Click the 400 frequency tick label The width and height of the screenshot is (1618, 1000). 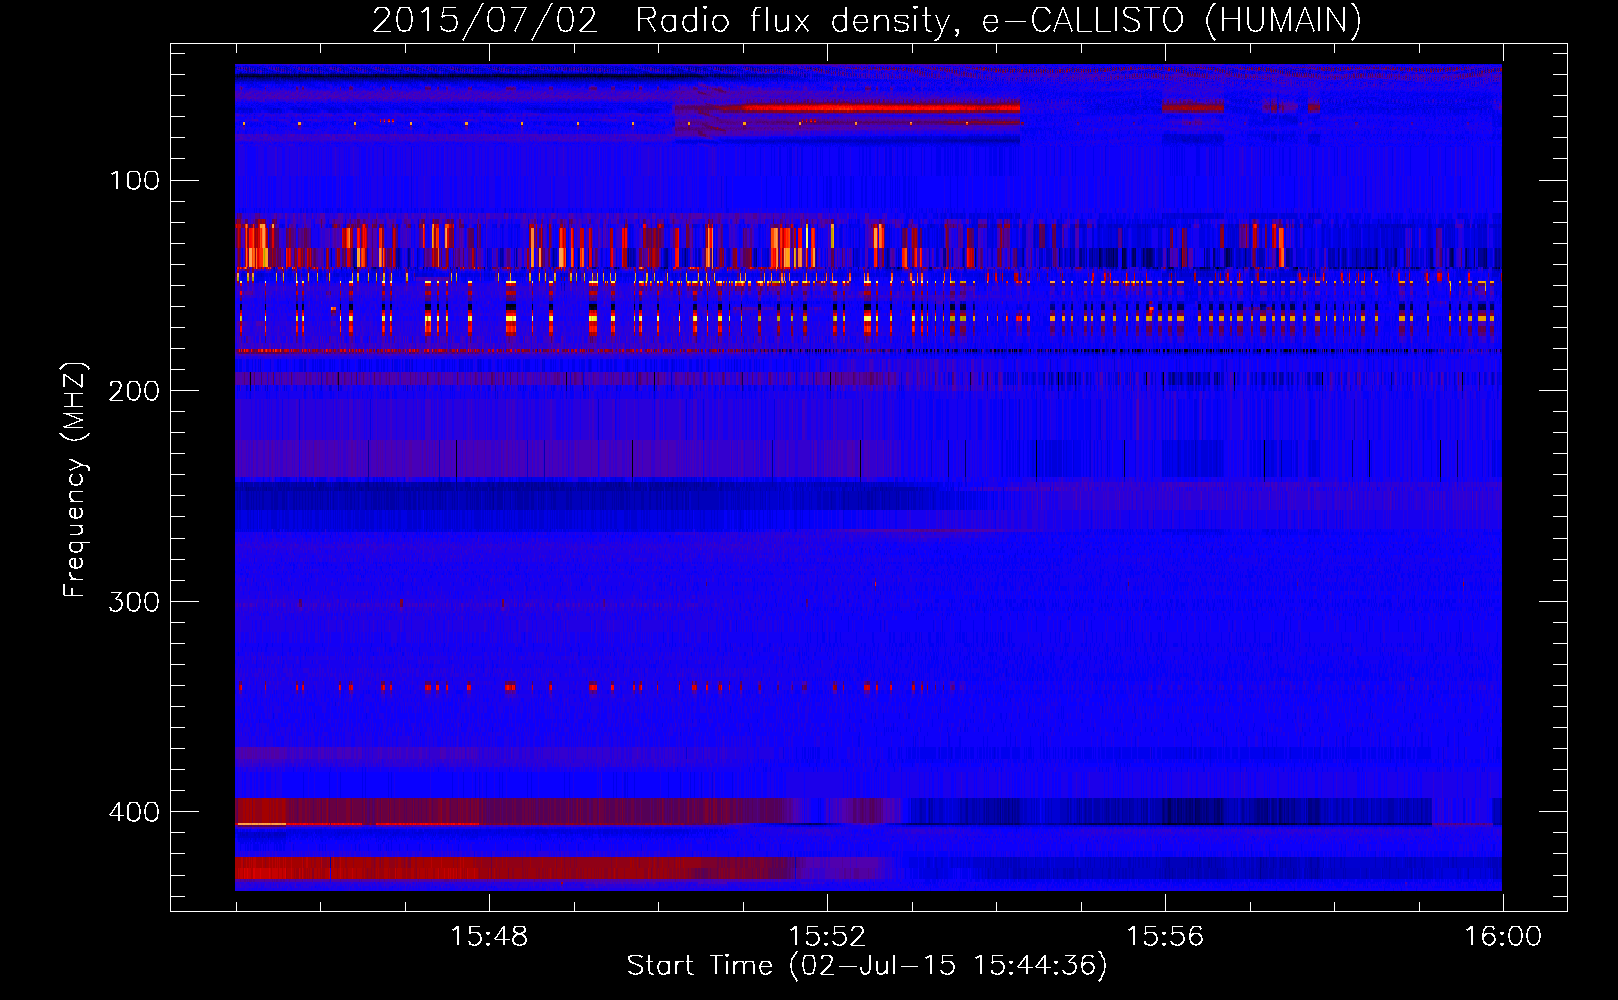134,812
